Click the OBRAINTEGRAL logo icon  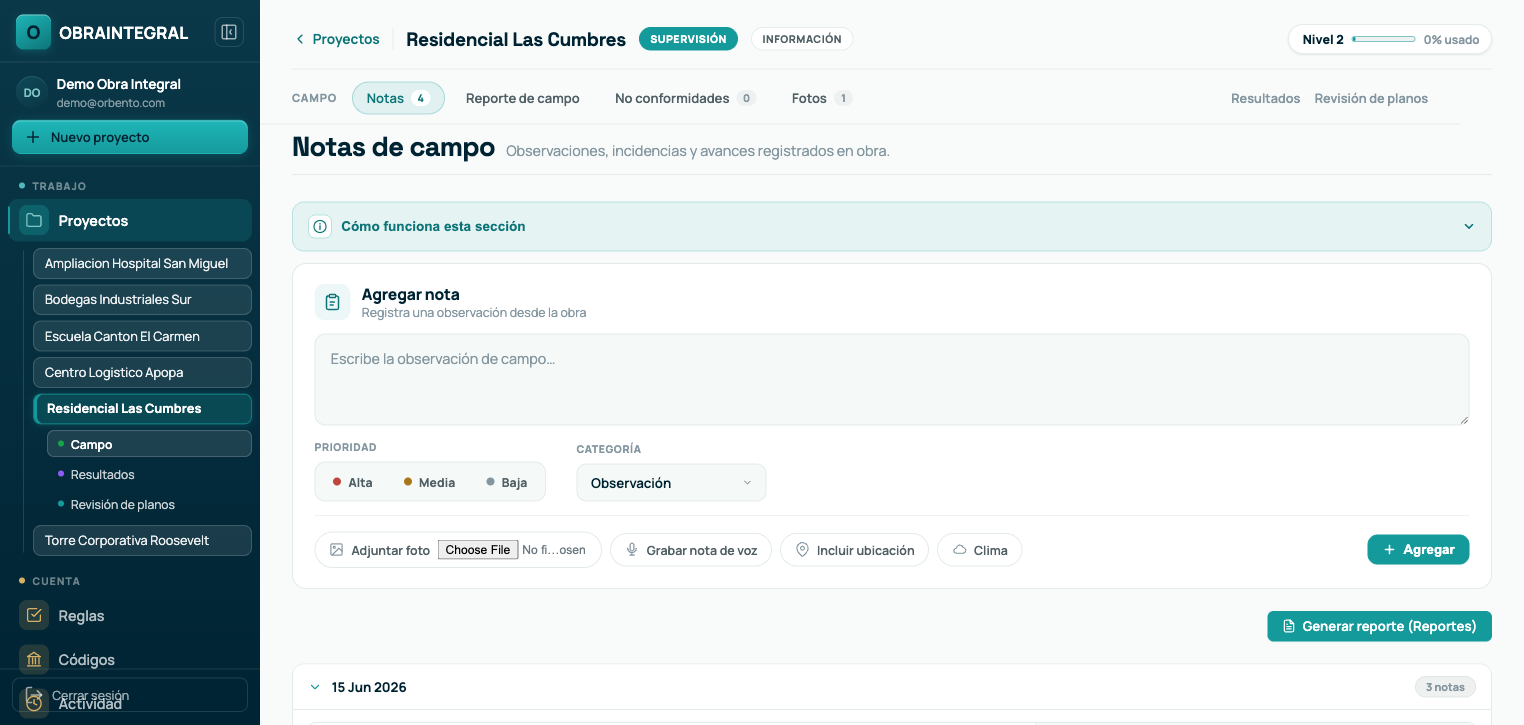[x=33, y=32]
